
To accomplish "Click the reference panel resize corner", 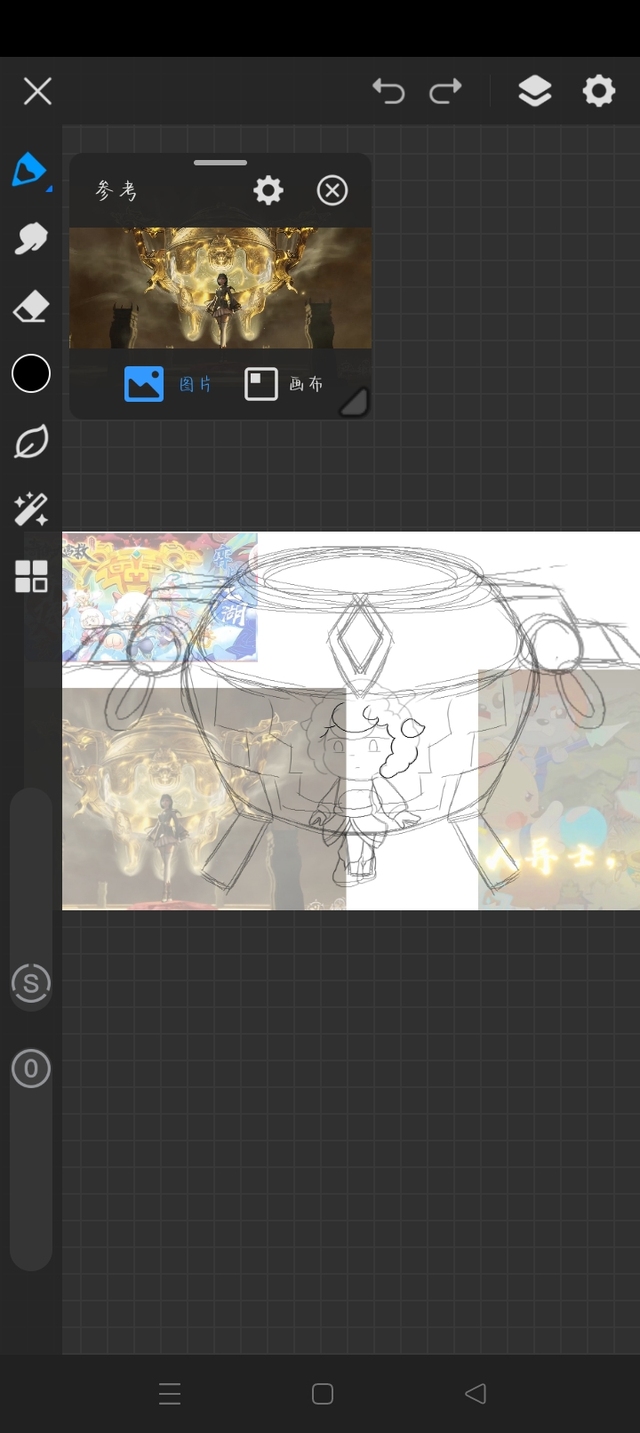I will pyautogui.click(x=354, y=402).
